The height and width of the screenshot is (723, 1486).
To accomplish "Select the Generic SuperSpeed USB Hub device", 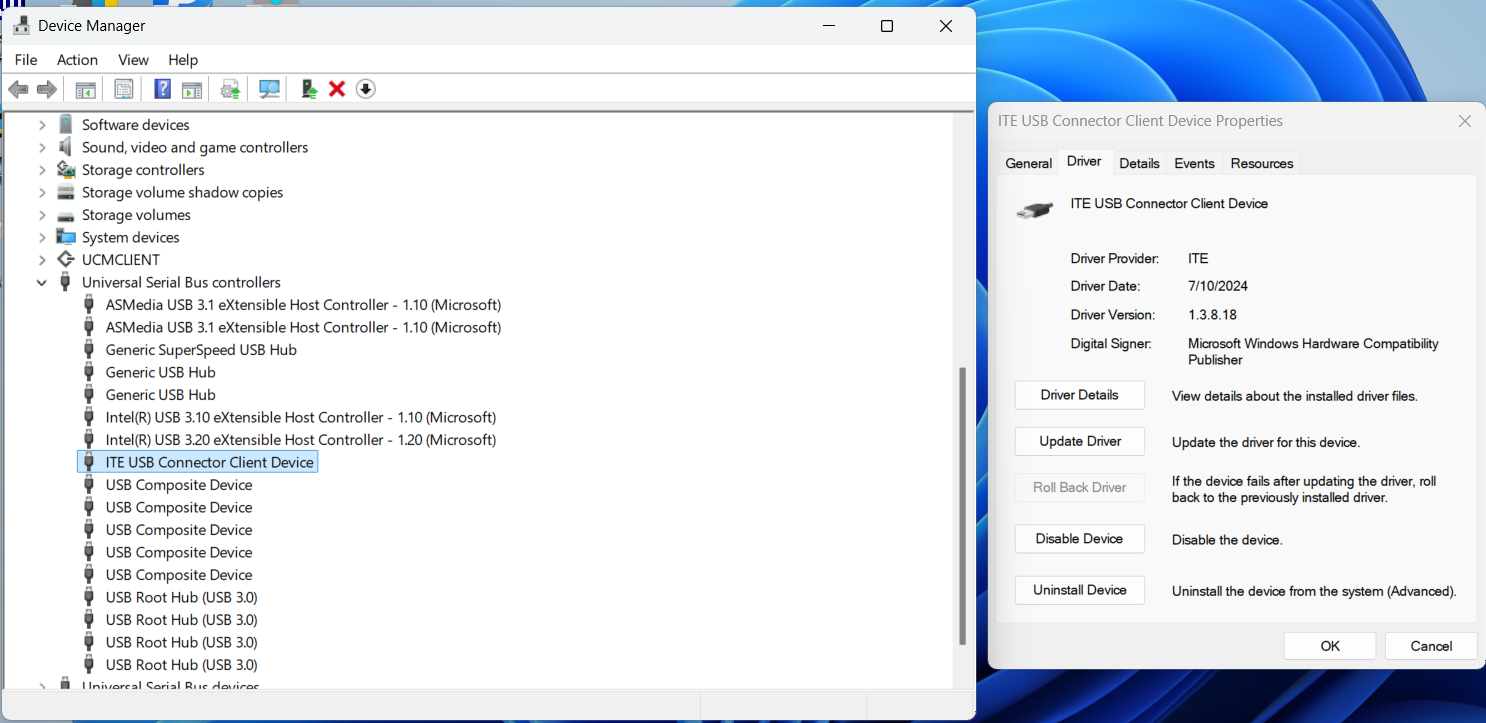I will point(200,350).
